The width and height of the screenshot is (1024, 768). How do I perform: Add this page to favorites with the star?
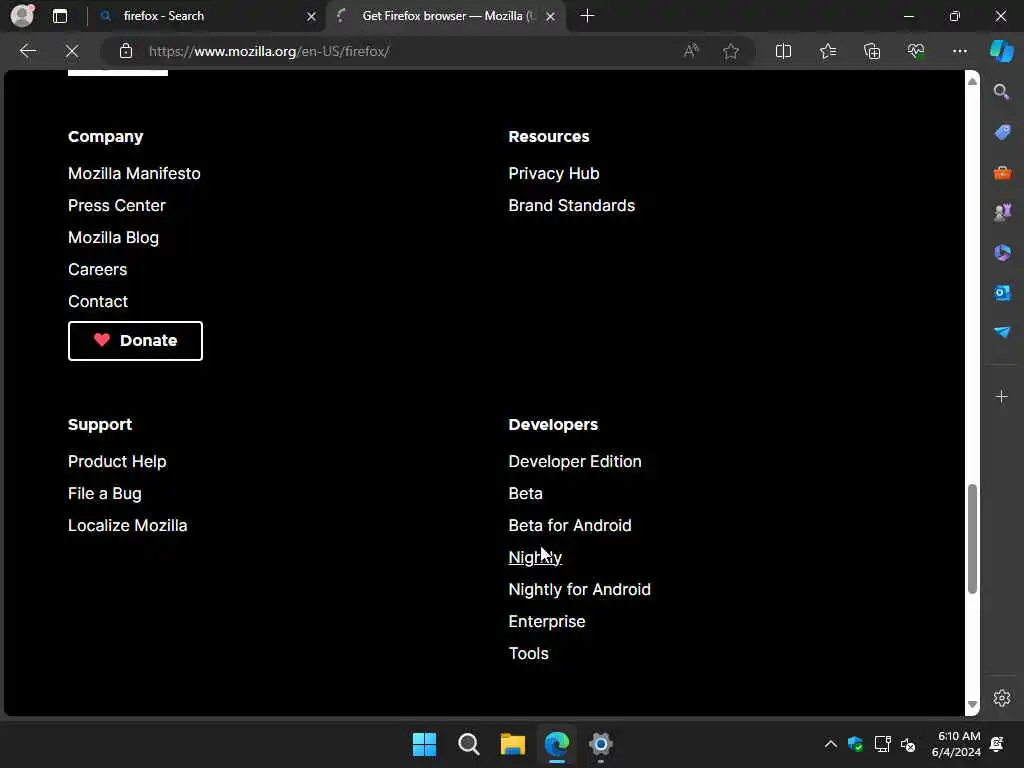coord(731,51)
